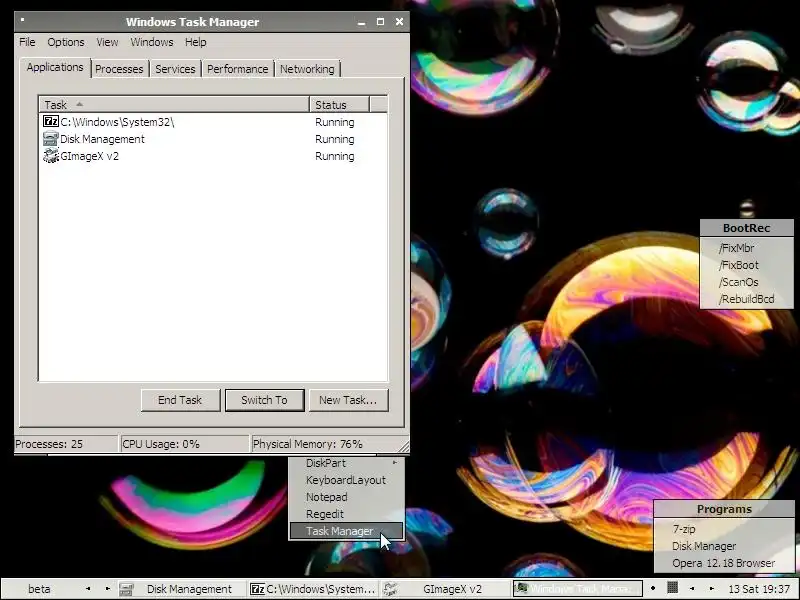Click the Processes: 25 status bar entry
Image resolution: width=800 pixels, height=600 pixels.
click(x=66, y=444)
